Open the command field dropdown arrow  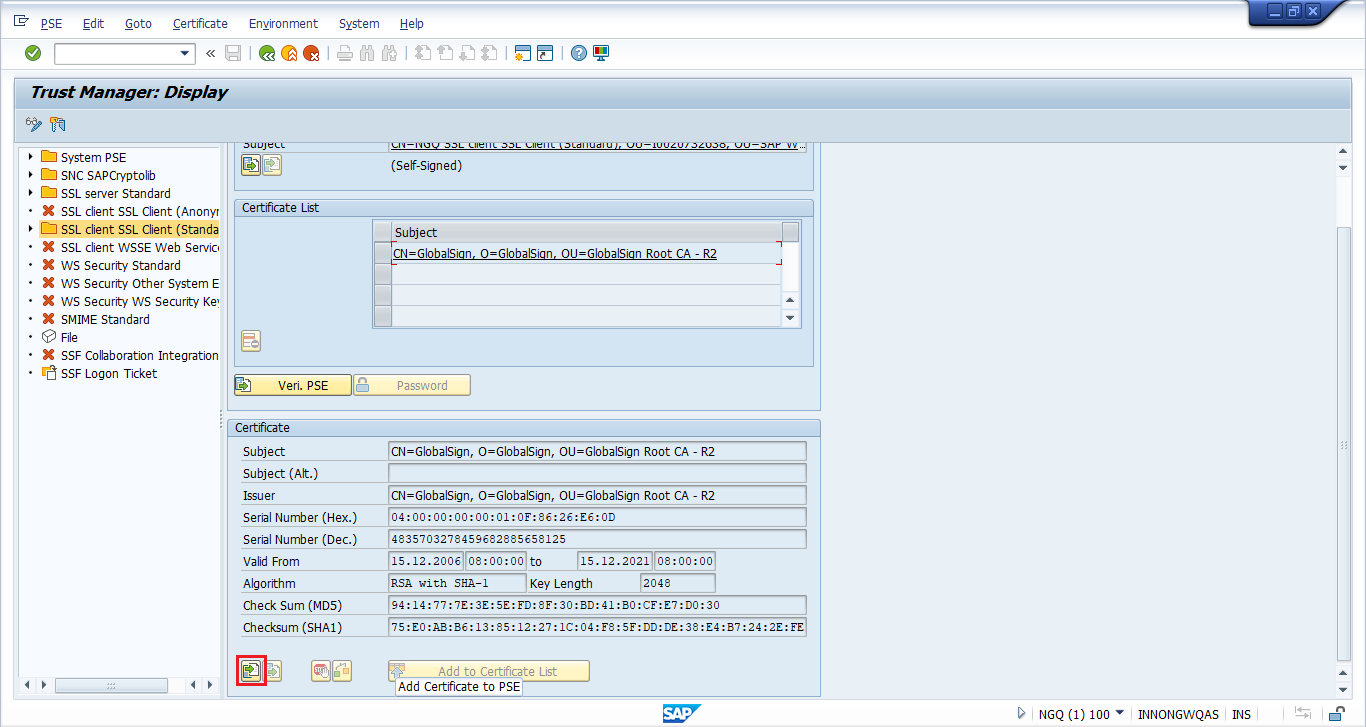tap(185, 54)
